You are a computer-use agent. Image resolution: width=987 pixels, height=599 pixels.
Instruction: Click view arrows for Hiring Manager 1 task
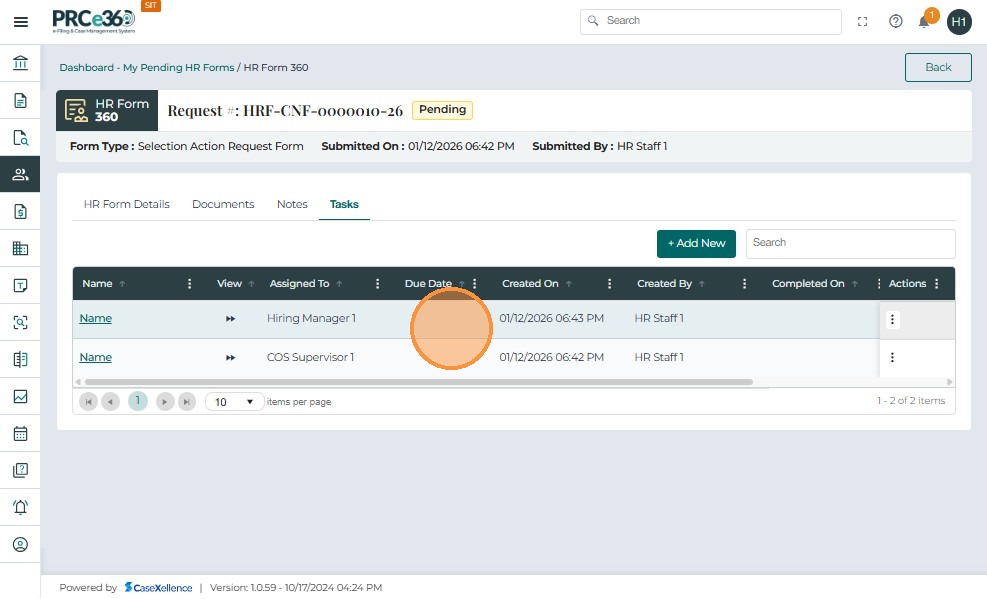click(230, 318)
